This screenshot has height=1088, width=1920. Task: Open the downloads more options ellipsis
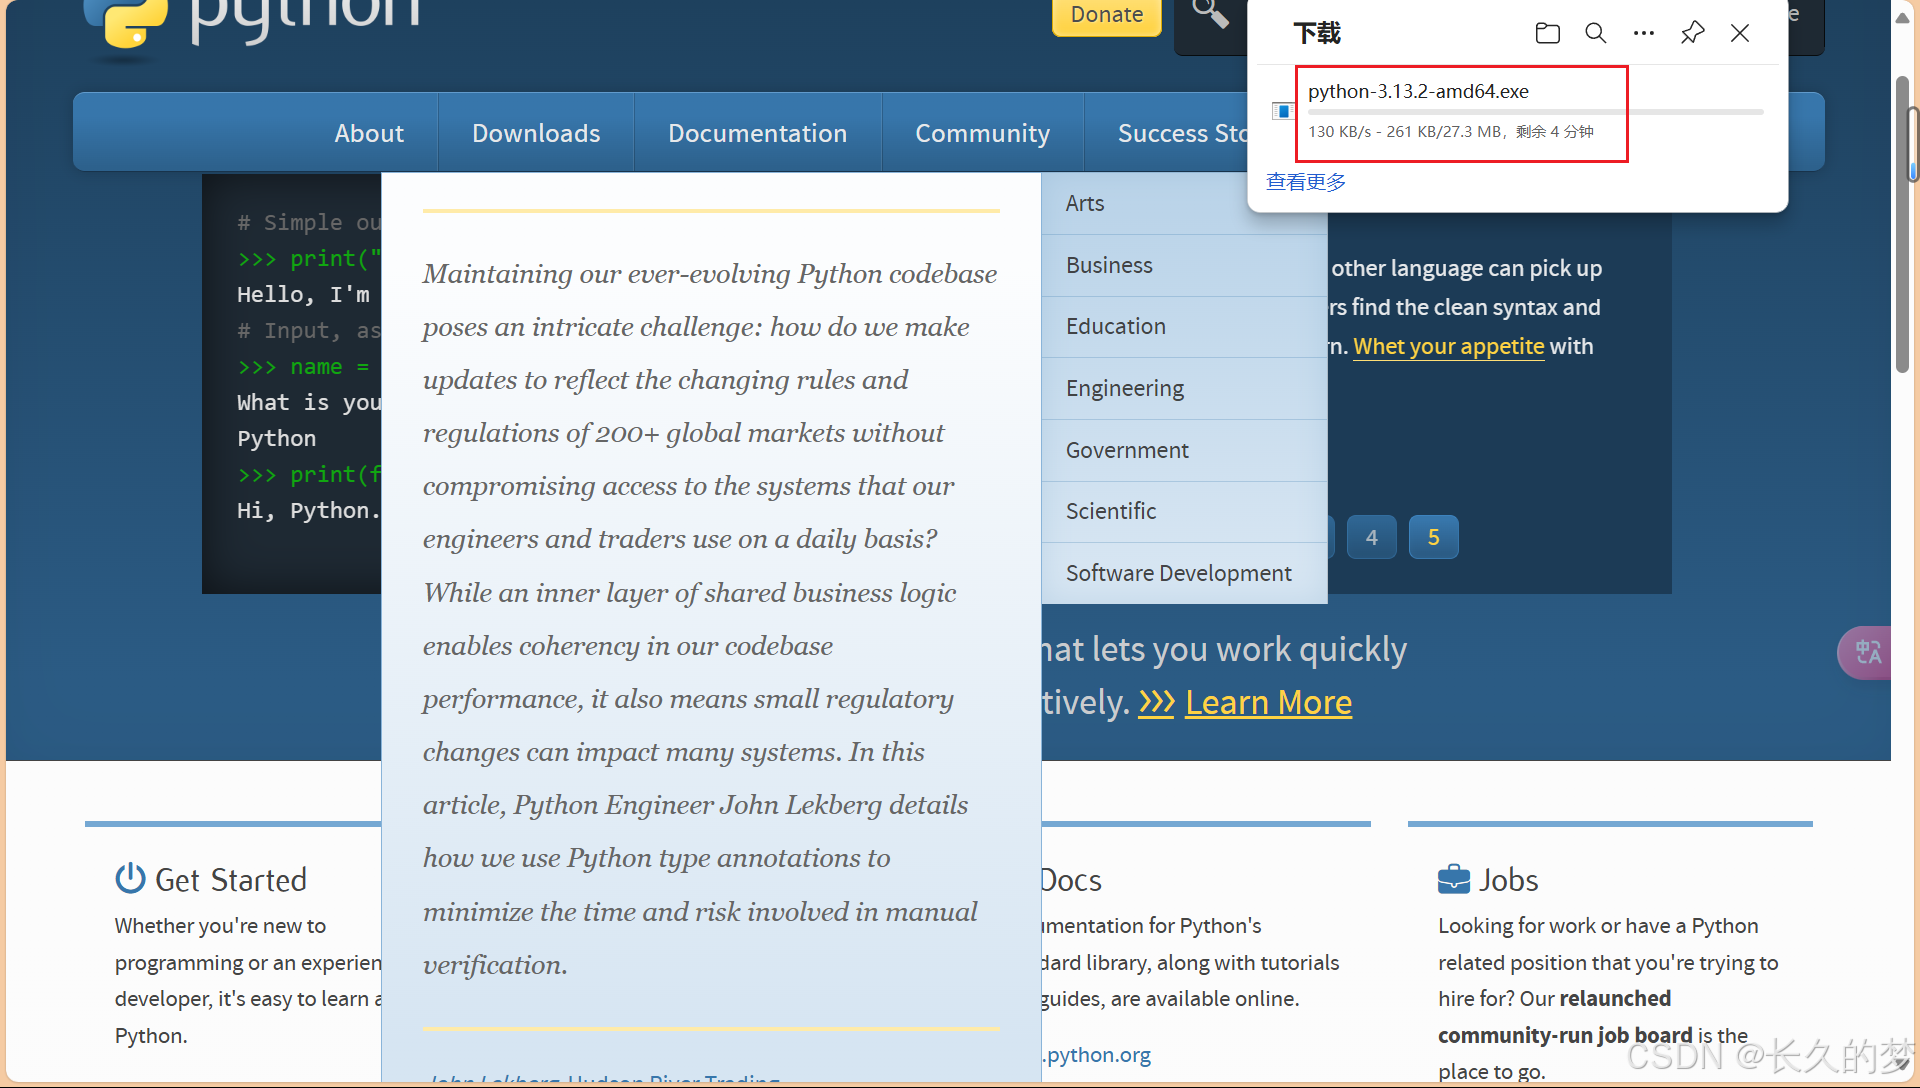[1644, 33]
